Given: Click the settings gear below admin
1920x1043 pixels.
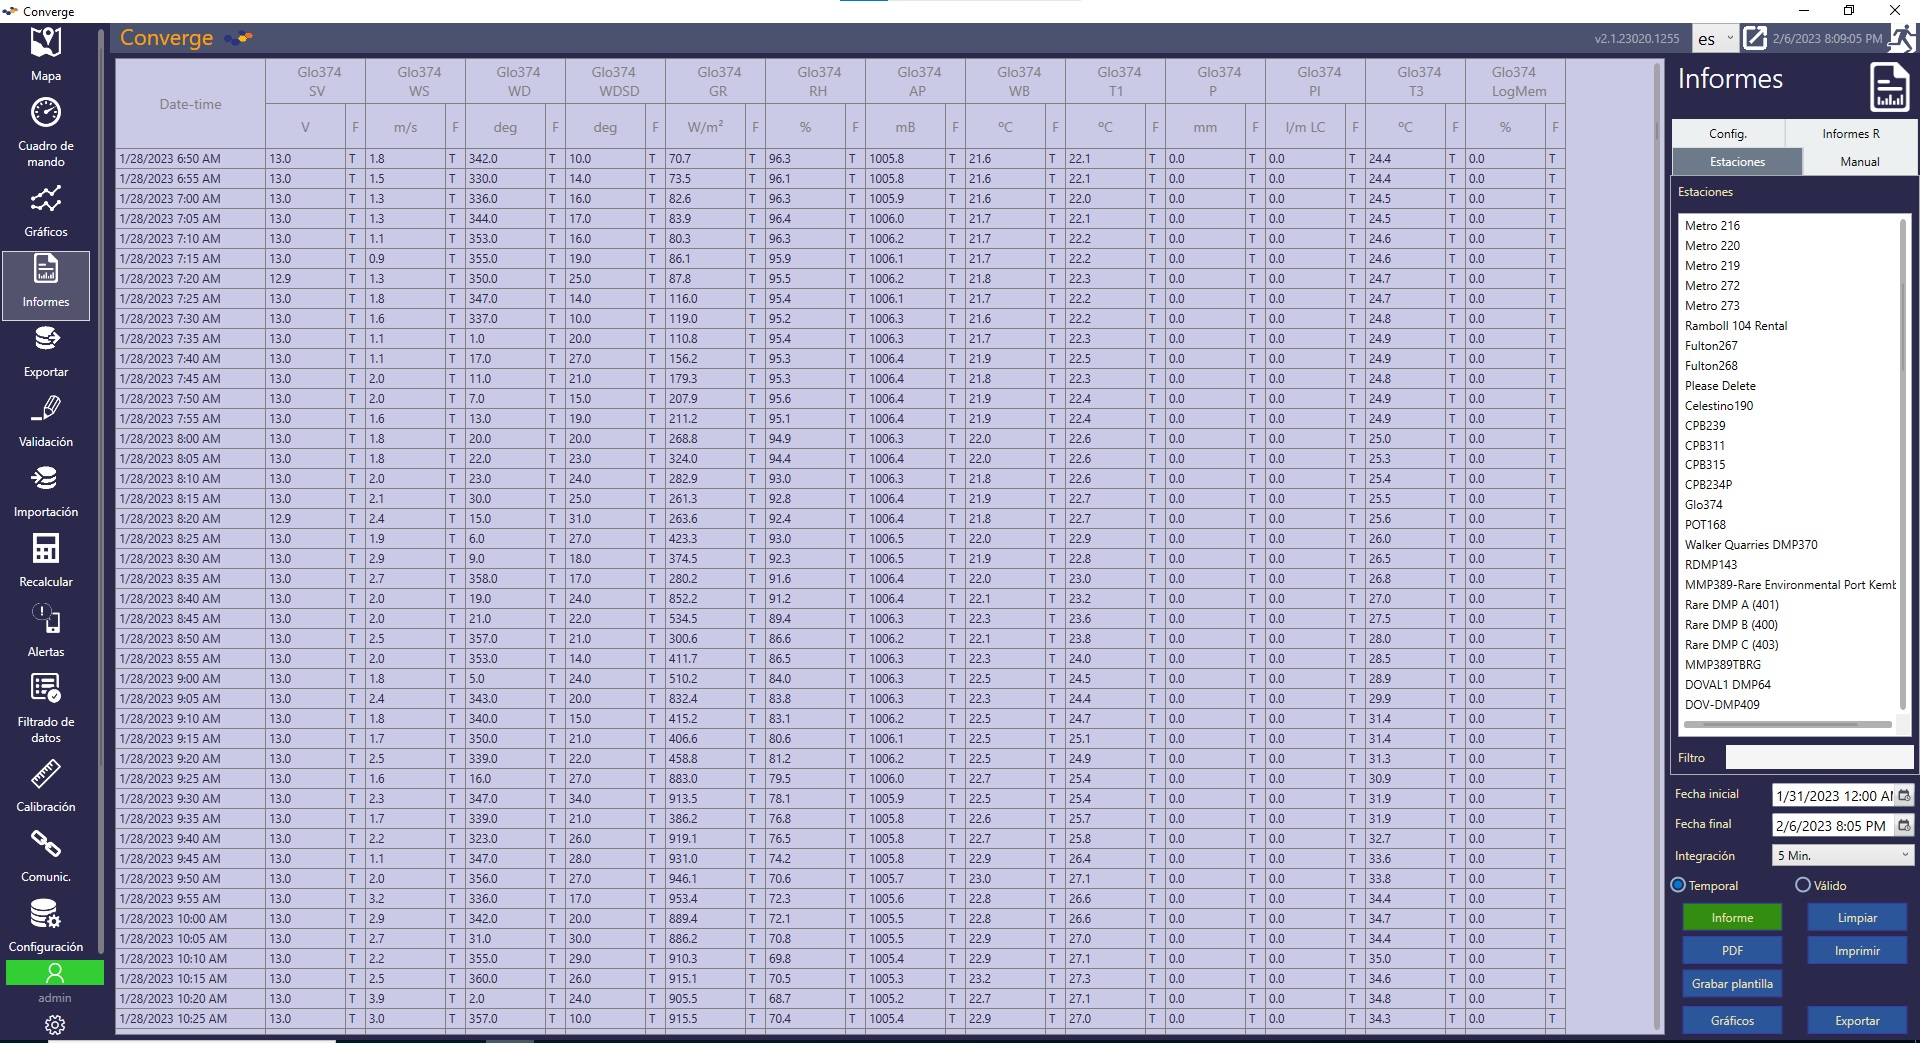Looking at the screenshot, I should click(x=55, y=1025).
